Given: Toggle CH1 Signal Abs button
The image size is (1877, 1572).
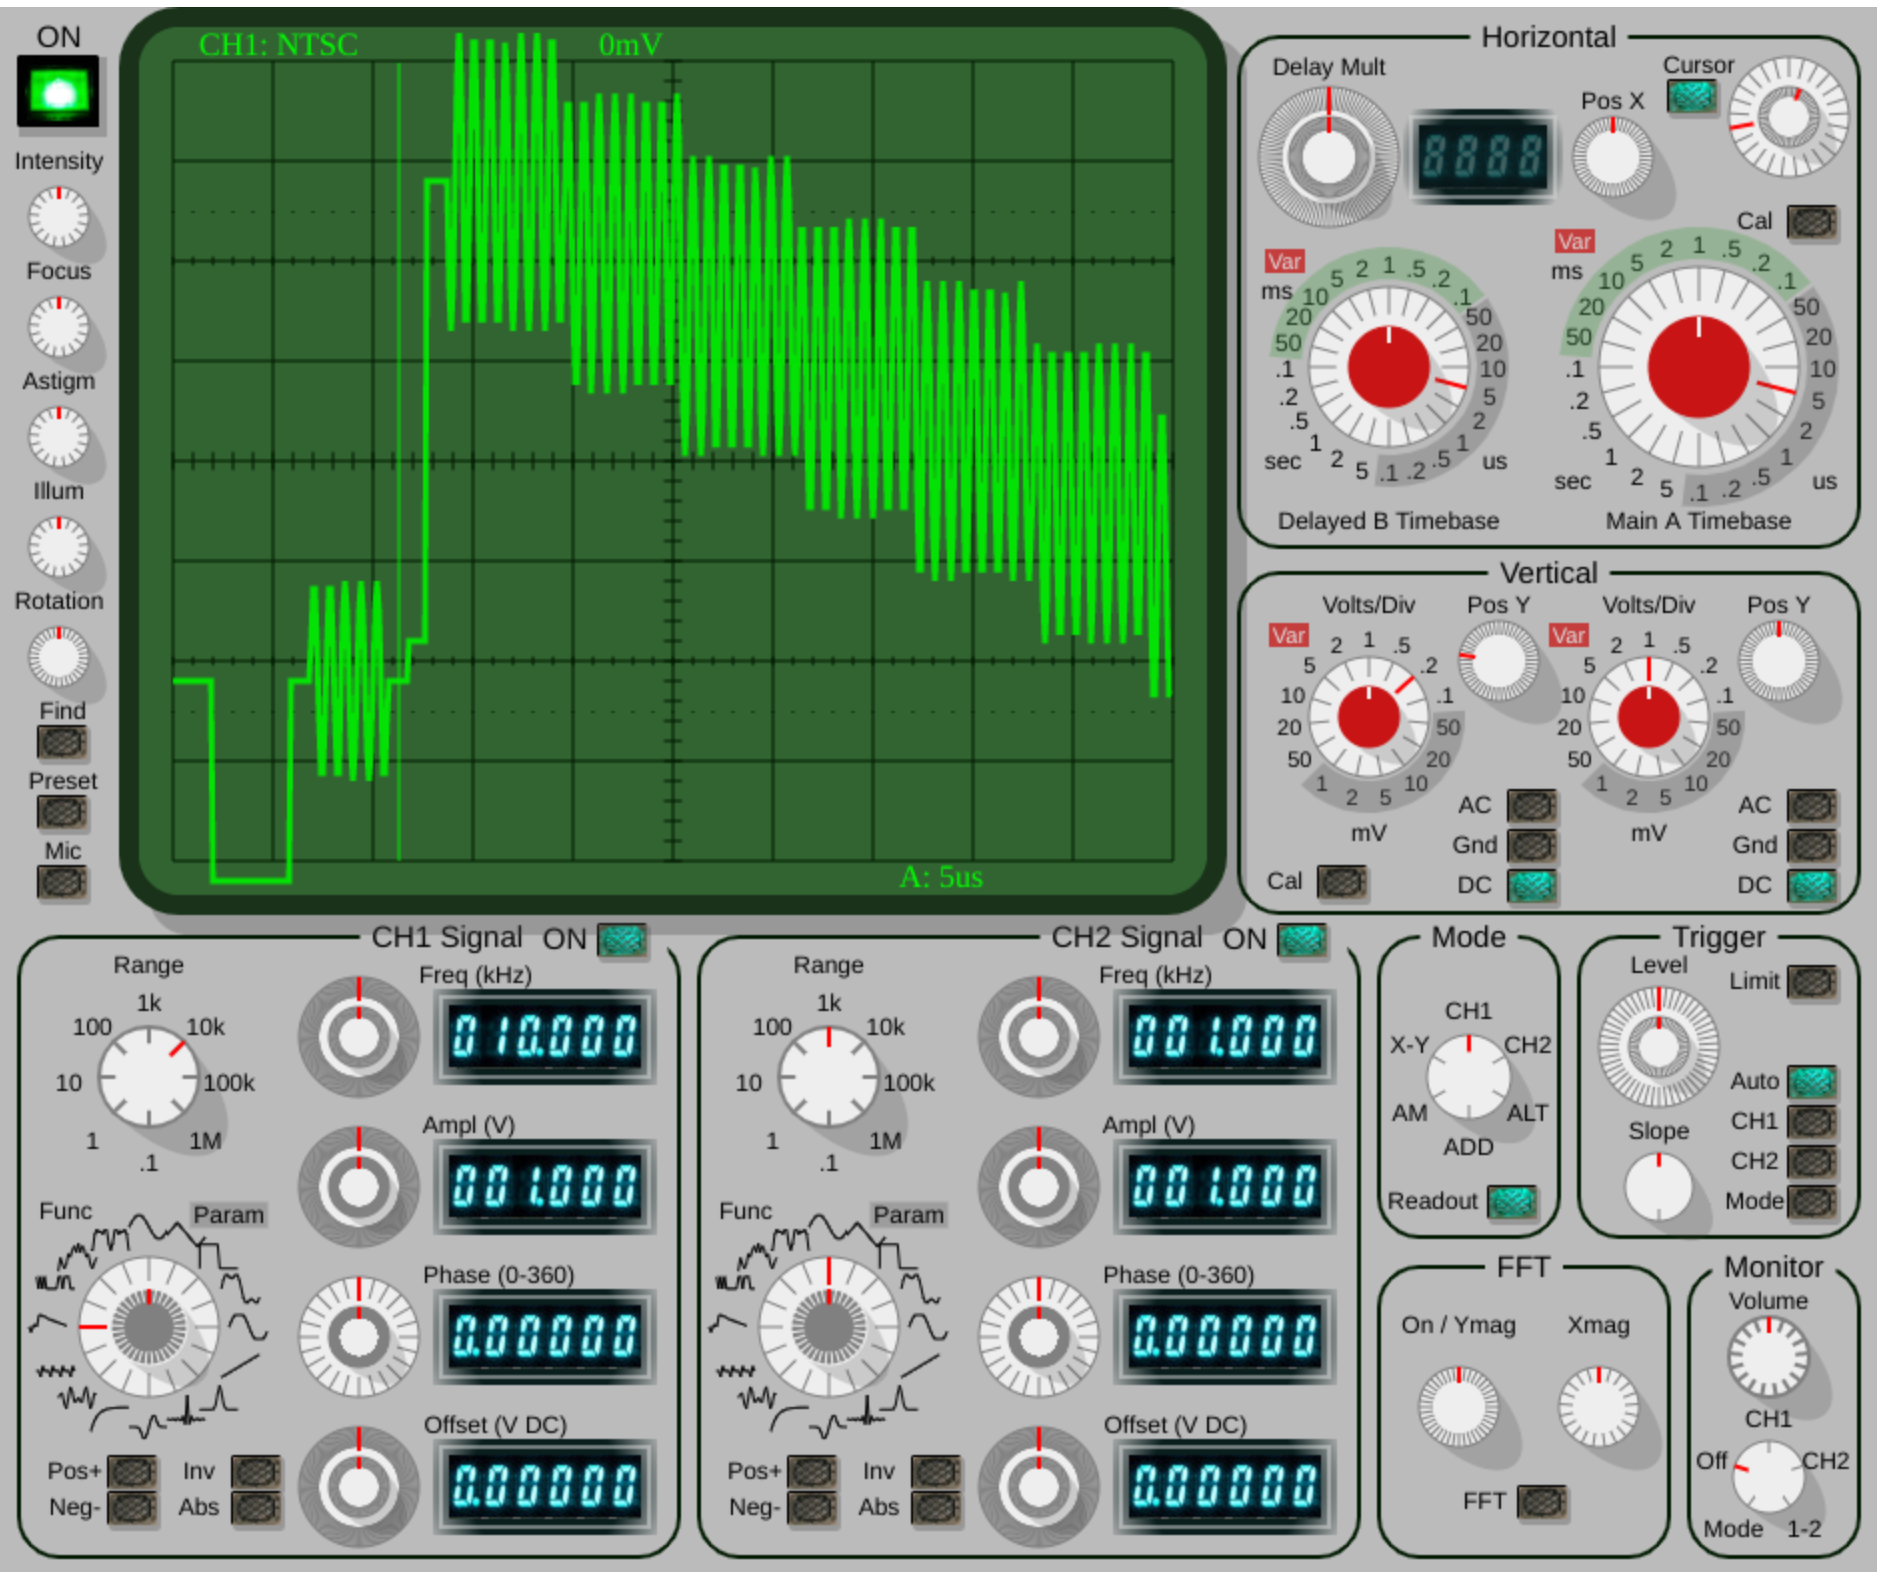Looking at the screenshot, I should (x=256, y=1508).
